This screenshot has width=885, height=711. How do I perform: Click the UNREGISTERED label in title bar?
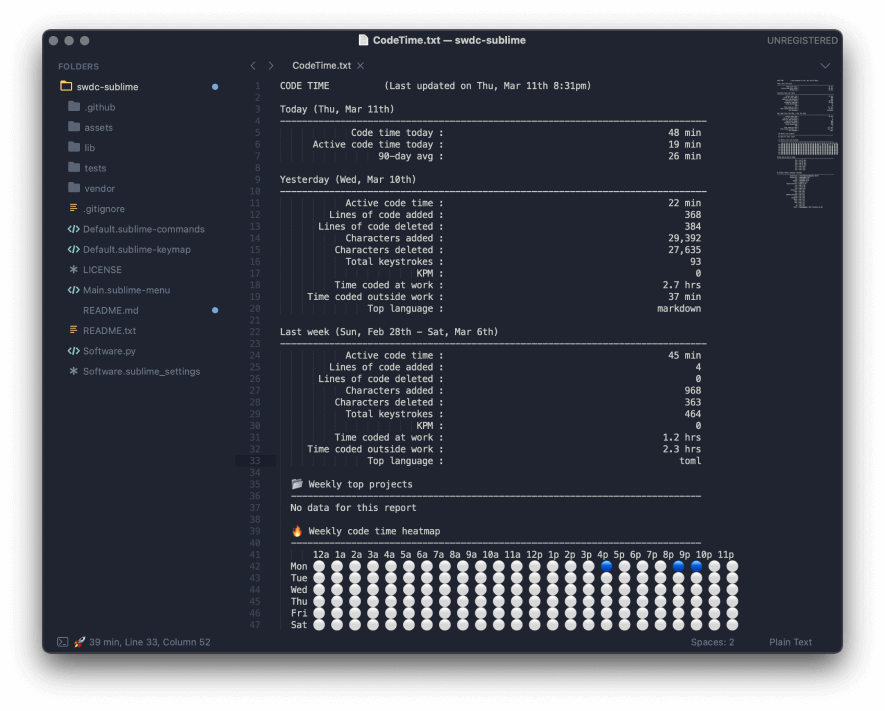coord(803,40)
